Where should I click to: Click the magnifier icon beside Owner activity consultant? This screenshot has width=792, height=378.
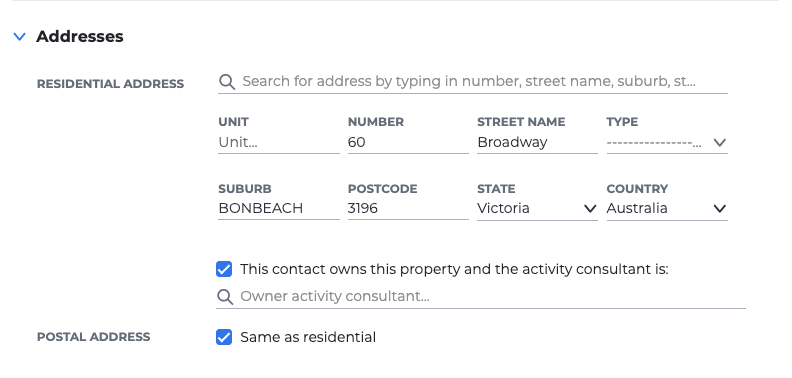(x=225, y=297)
